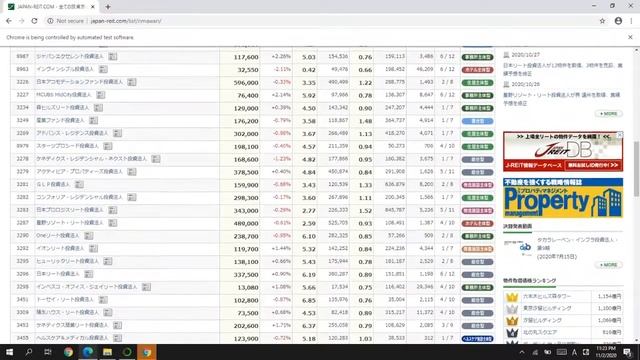Open Task View on the taskbar
640x360 pixels.
click(48, 352)
